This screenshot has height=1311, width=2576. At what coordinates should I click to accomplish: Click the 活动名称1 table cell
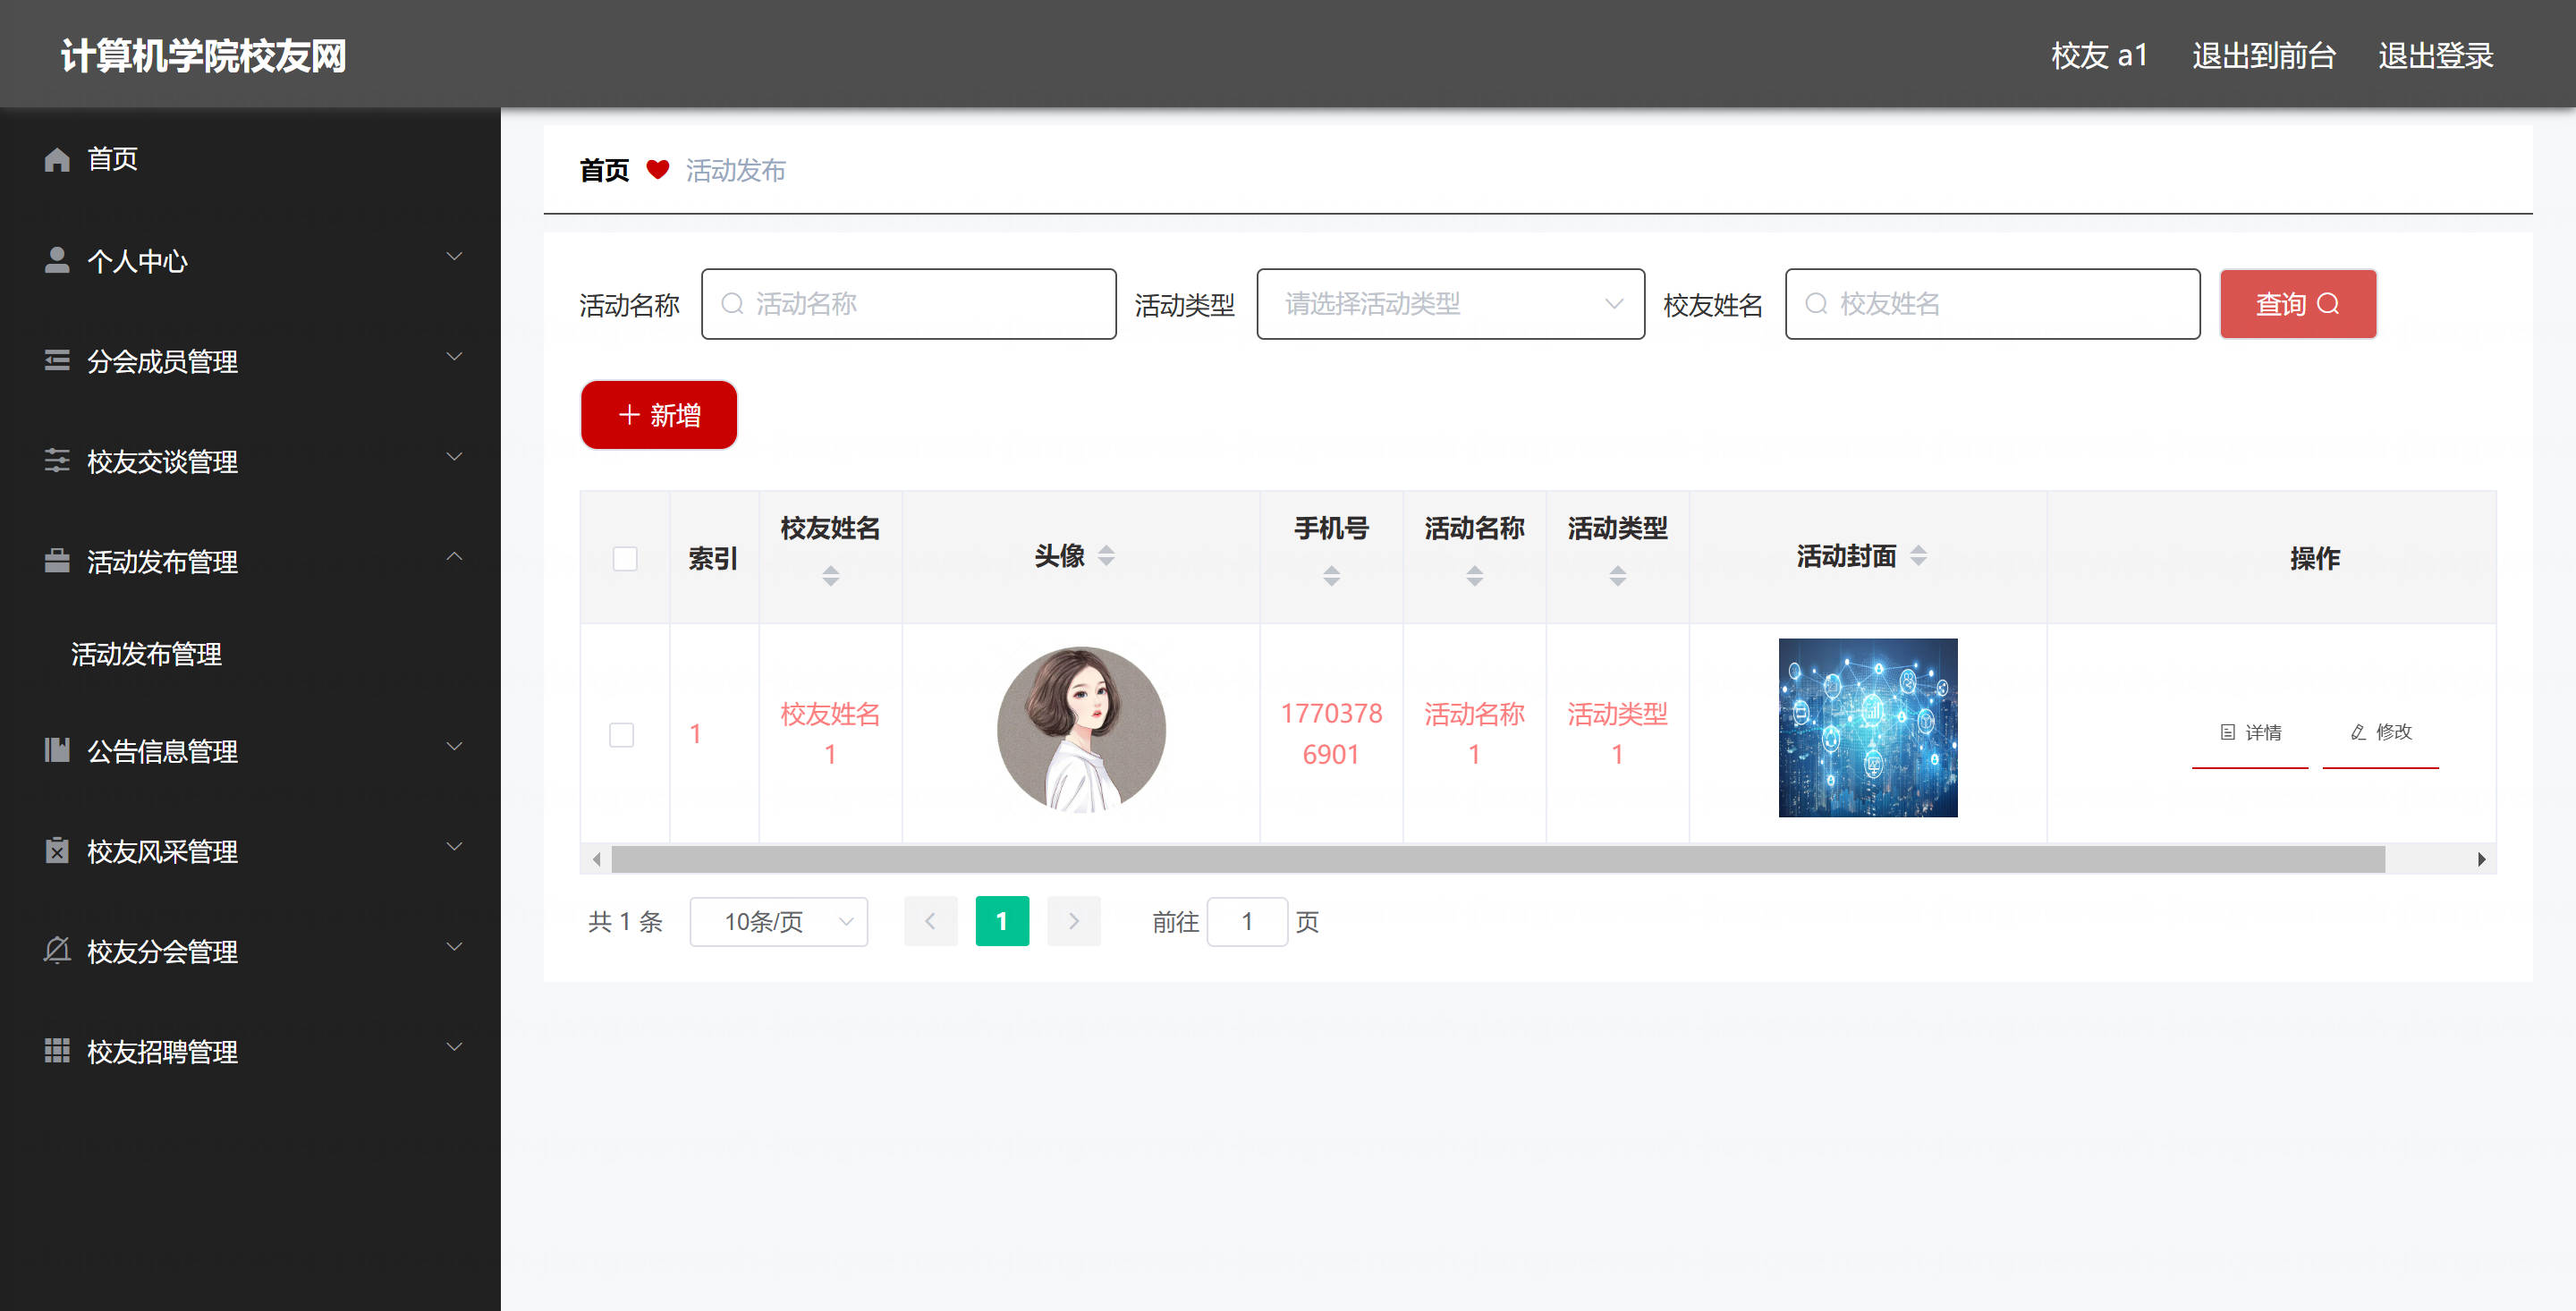coord(1474,734)
